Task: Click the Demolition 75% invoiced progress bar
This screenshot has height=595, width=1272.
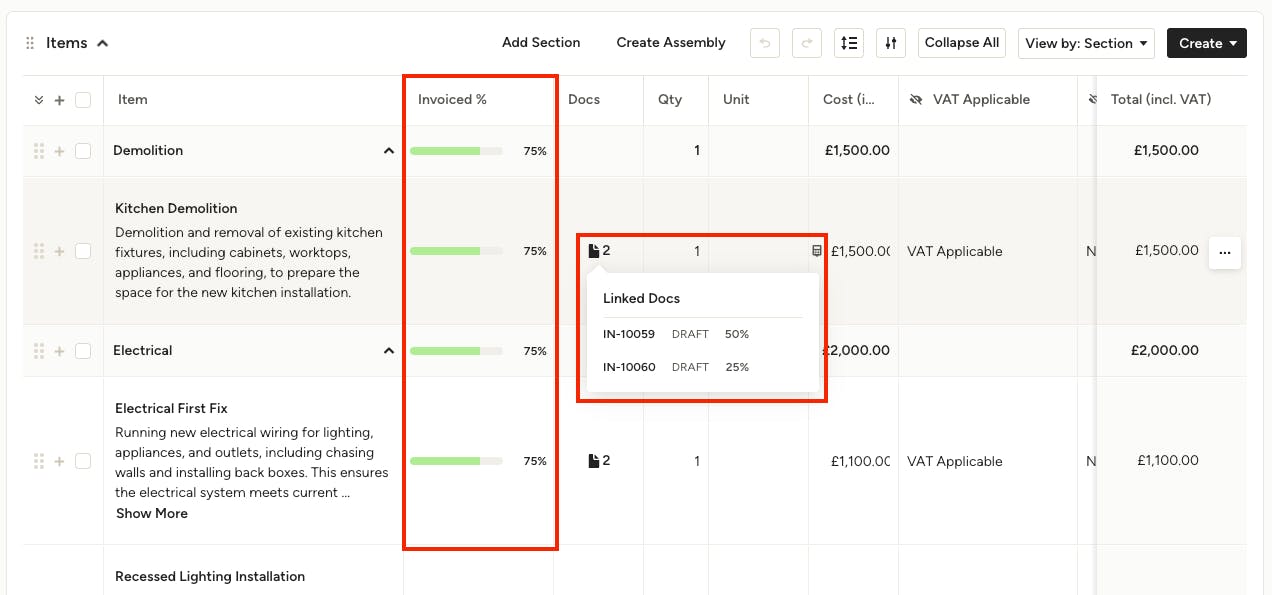Action: (456, 151)
